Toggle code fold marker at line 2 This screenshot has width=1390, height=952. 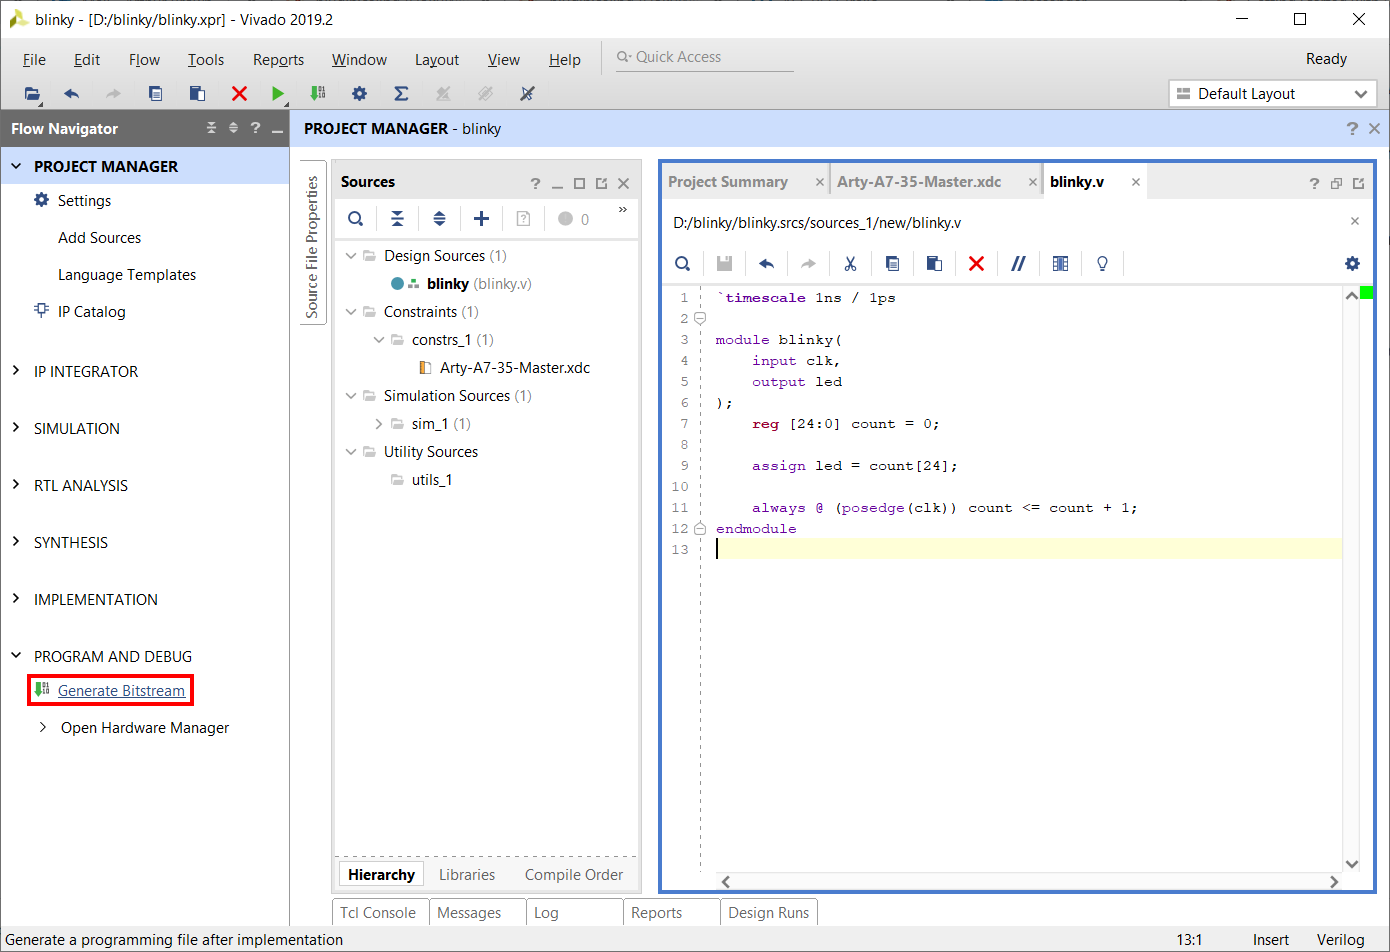click(x=700, y=319)
